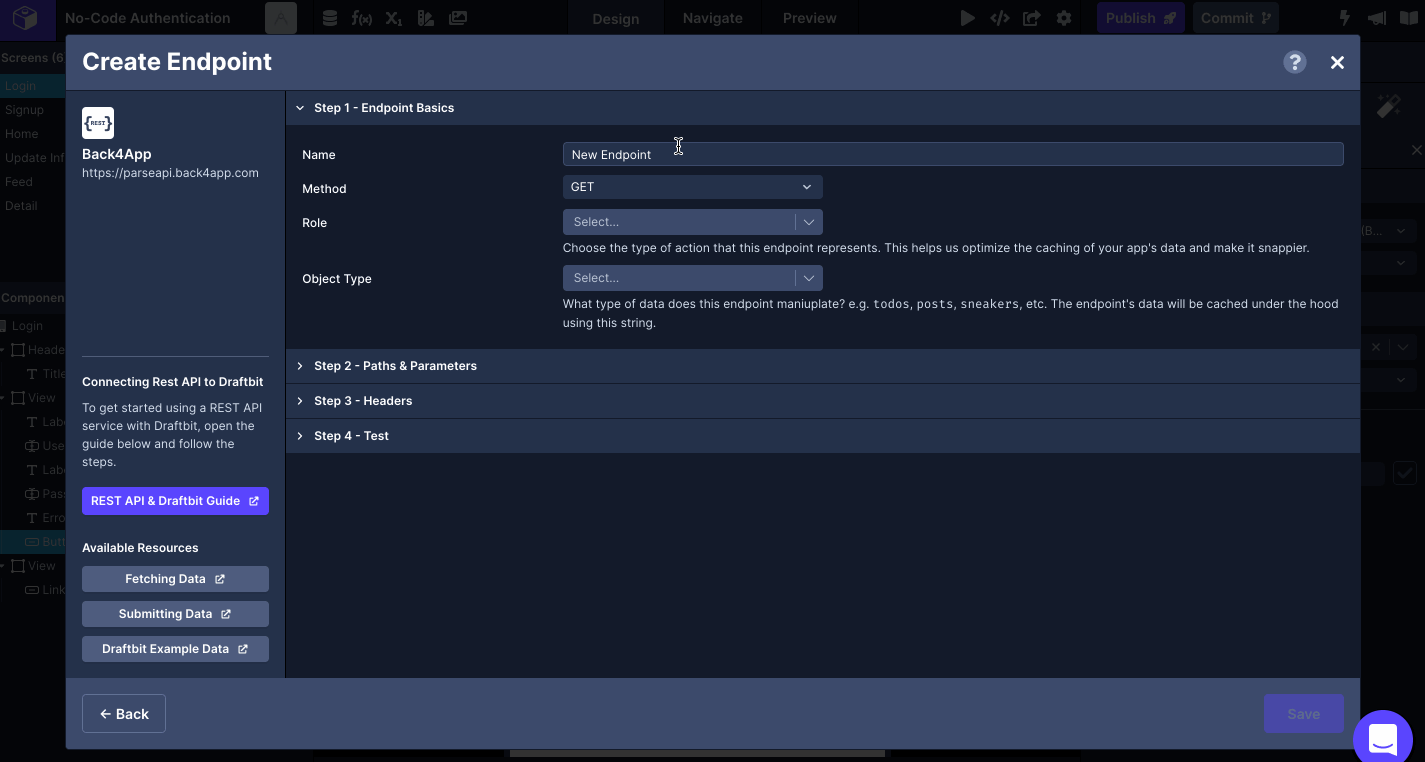1425x762 pixels.
Task: Click the share/export icon
Action: pos(1031,18)
